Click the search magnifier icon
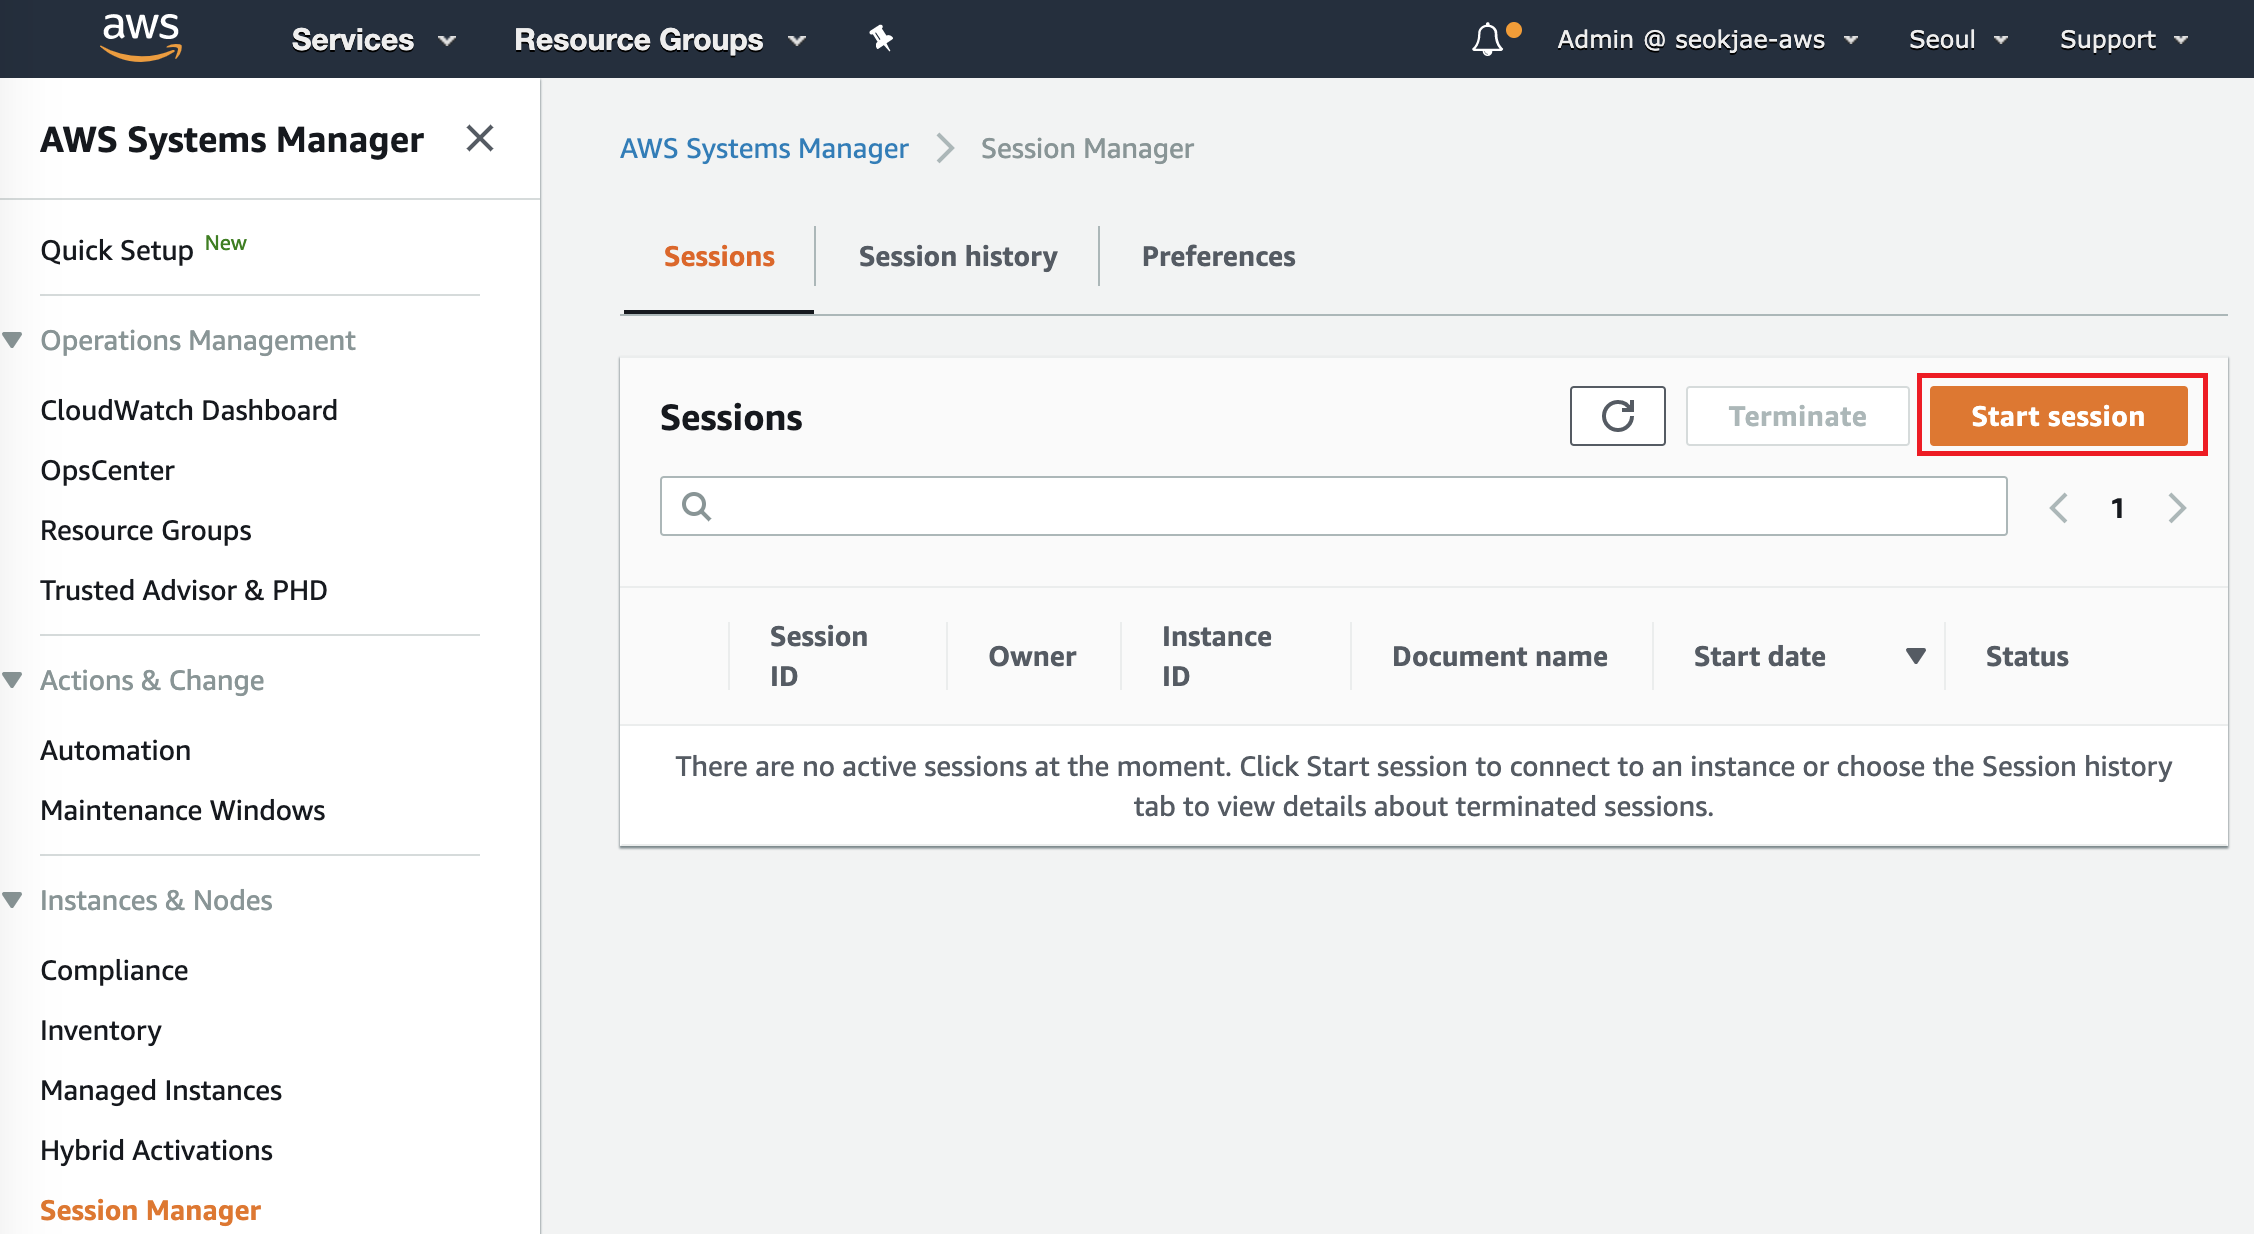Viewport: 2254px width, 1234px height. tap(696, 506)
